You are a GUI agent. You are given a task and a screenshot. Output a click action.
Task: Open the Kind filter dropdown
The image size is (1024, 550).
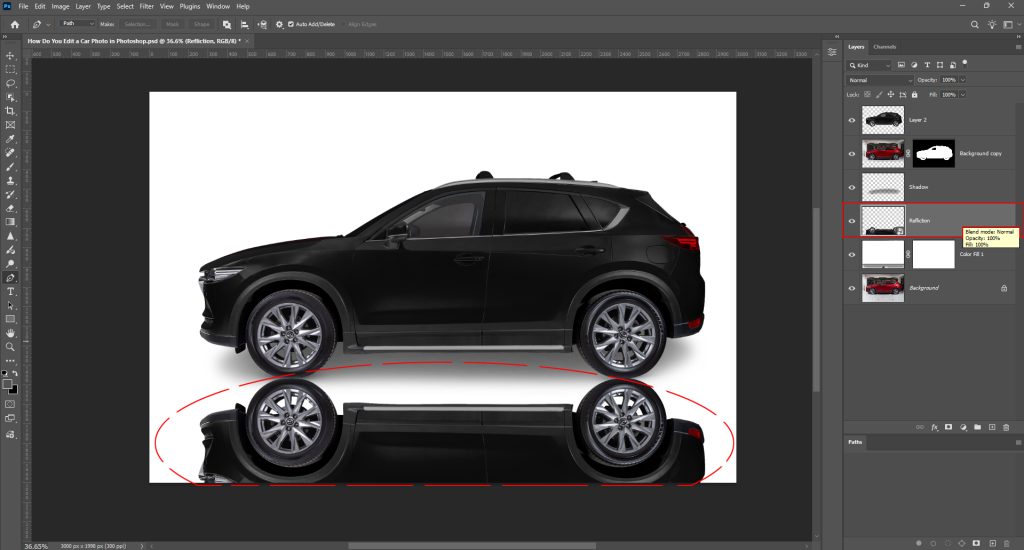click(869, 65)
